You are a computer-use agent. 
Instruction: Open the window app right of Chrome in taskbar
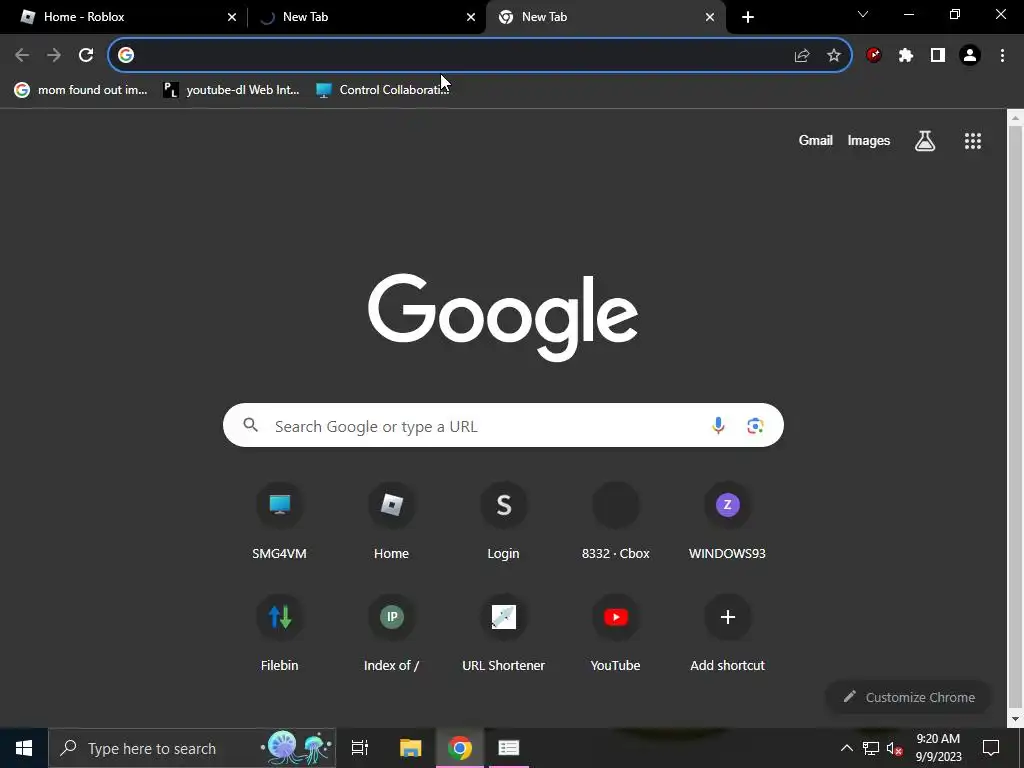[x=509, y=748]
